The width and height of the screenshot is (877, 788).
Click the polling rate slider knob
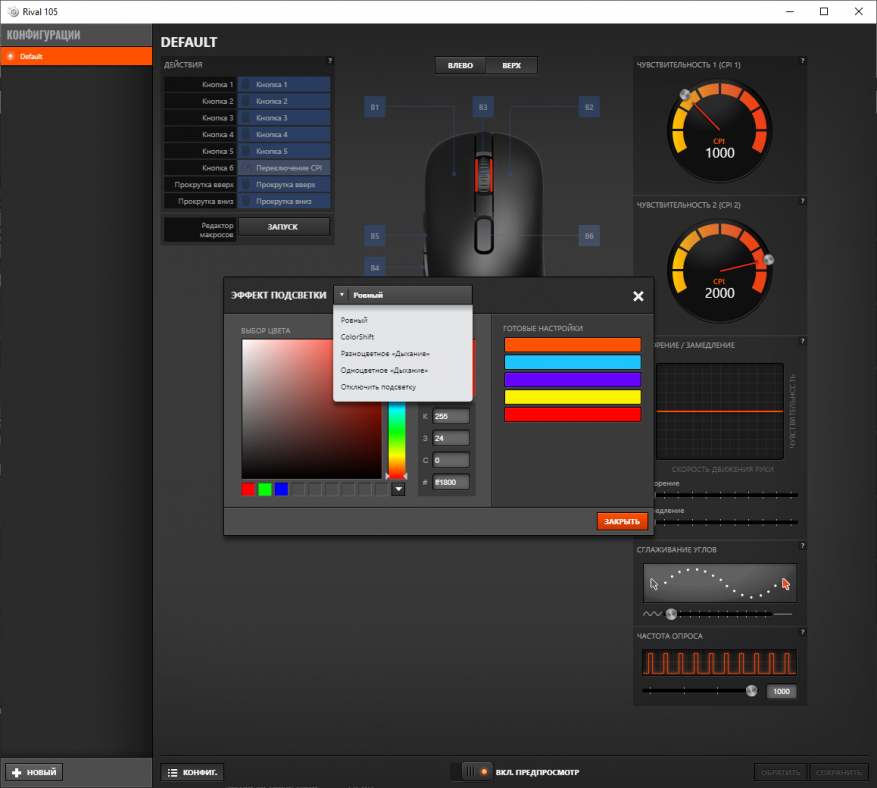751,691
